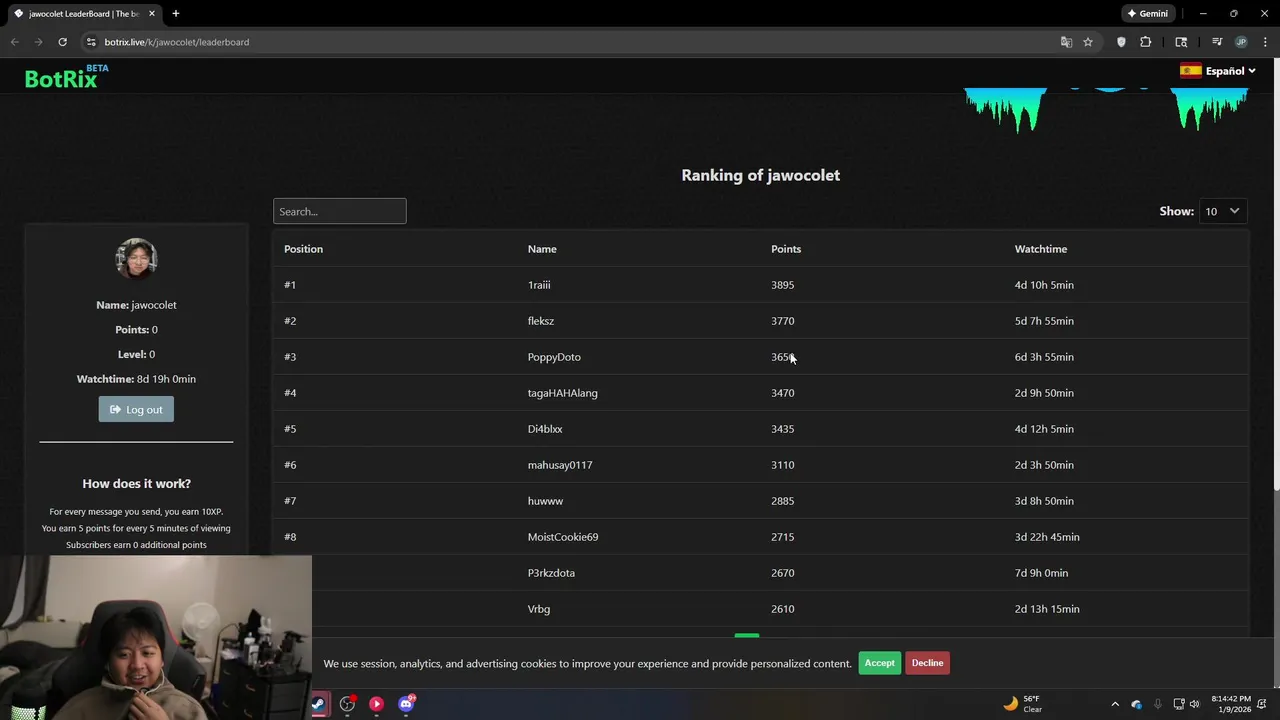This screenshot has height=720, width=1280.
Task: Click the Watchtime column header
Action: point(1041,249)
